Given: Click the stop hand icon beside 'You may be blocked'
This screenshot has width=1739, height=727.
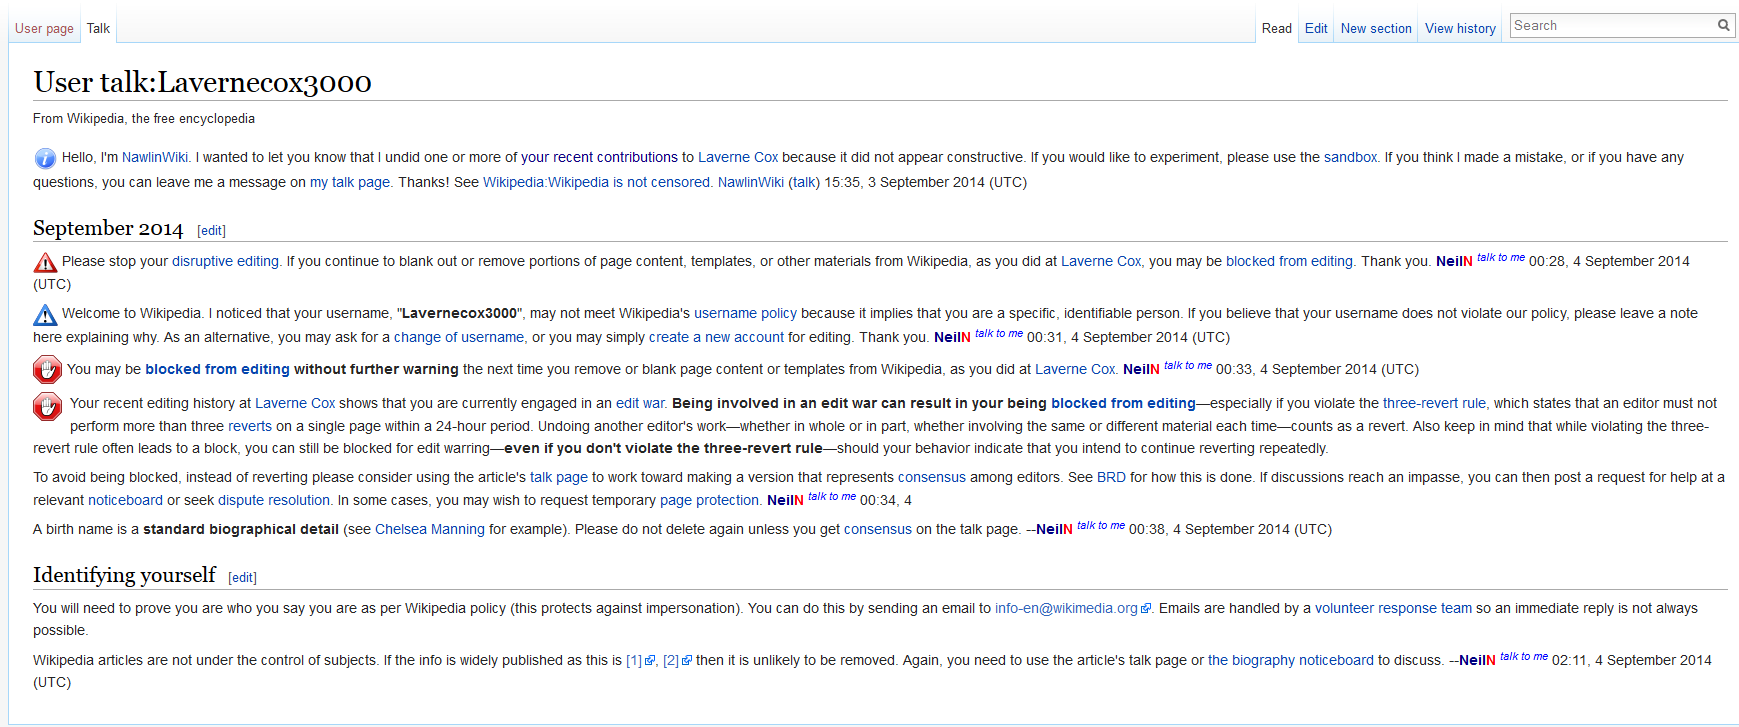Looking at the screenshot, I should 47,370.
